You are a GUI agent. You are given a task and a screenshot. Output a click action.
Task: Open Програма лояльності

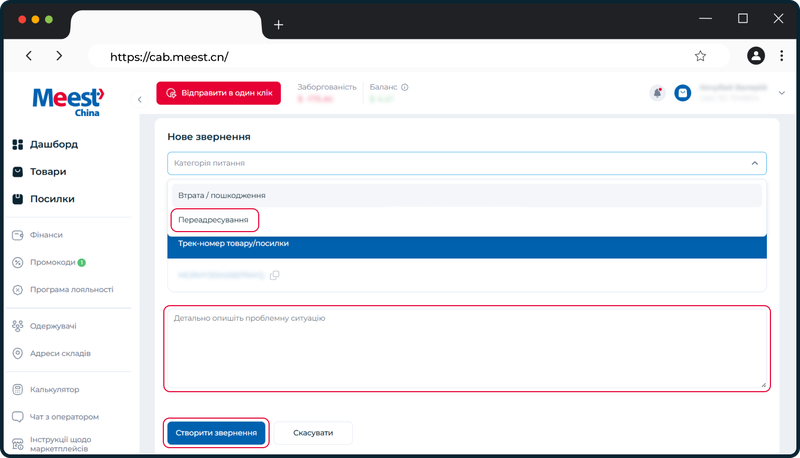click(x=71, y=289)
